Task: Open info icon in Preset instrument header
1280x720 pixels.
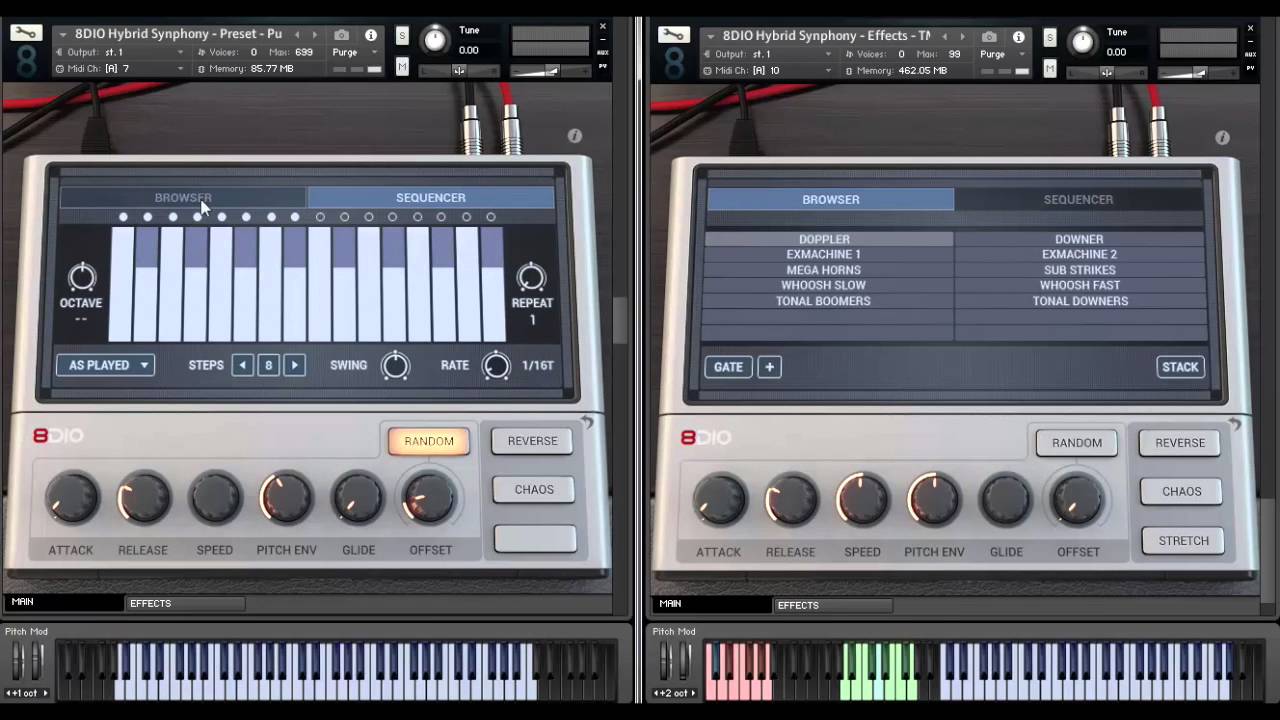Action: [371, 35]
